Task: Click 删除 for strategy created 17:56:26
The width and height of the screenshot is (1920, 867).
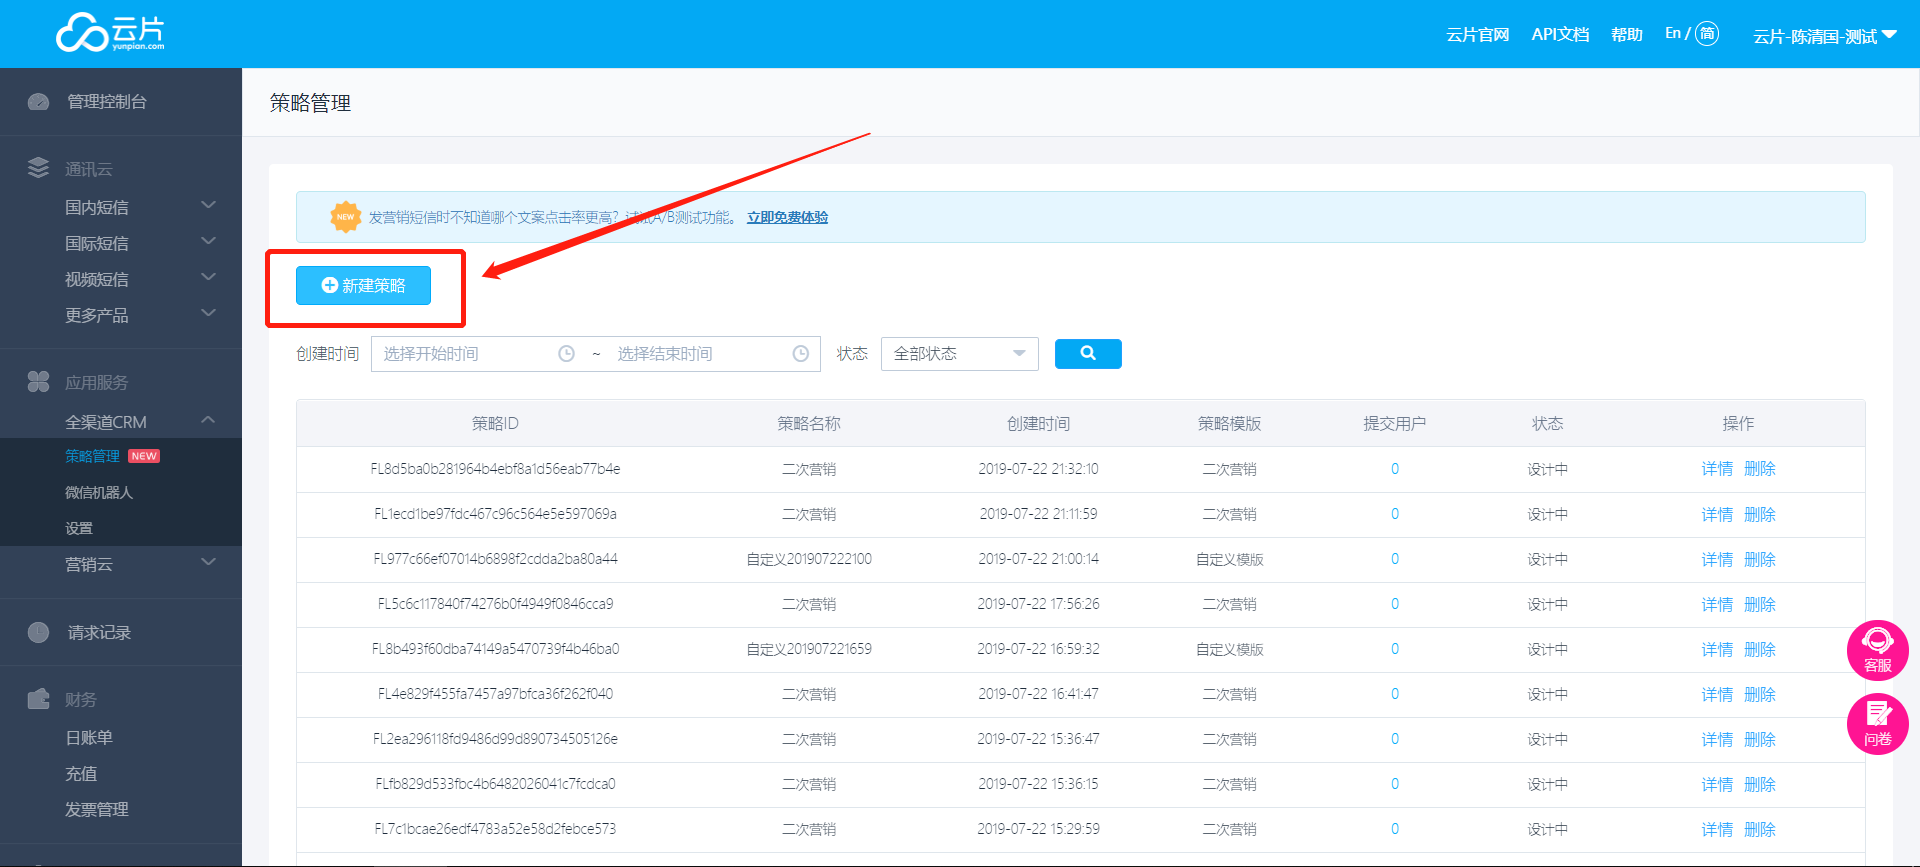Action: (x=1760, y=605)
